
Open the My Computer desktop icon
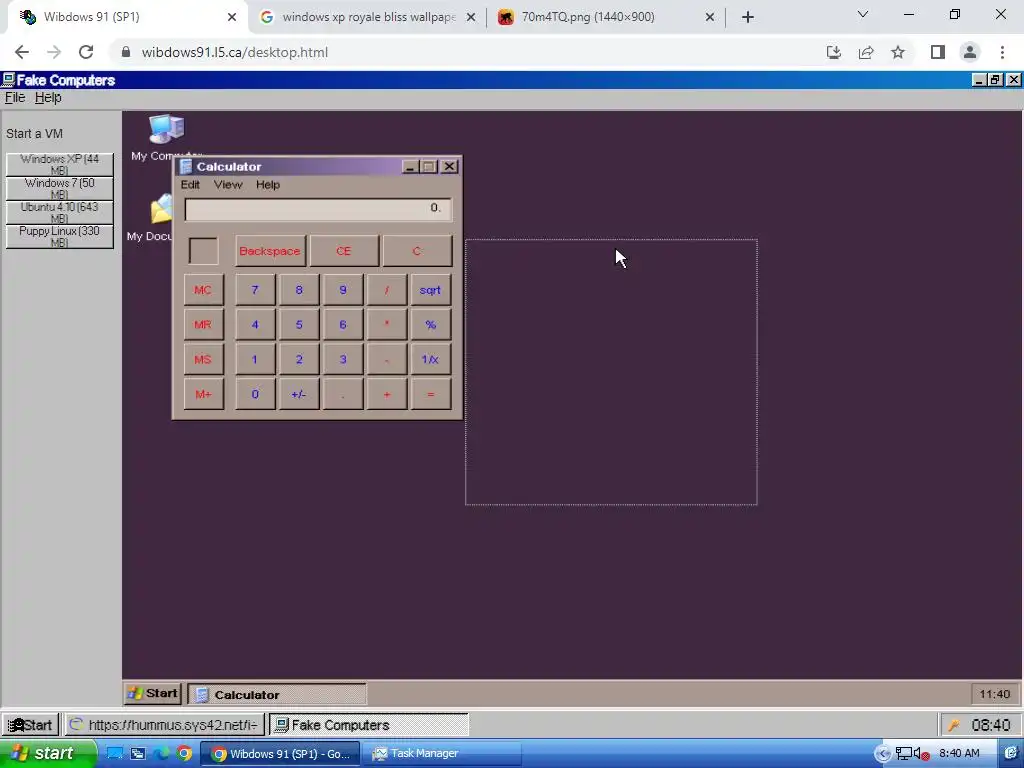(166, 129)
